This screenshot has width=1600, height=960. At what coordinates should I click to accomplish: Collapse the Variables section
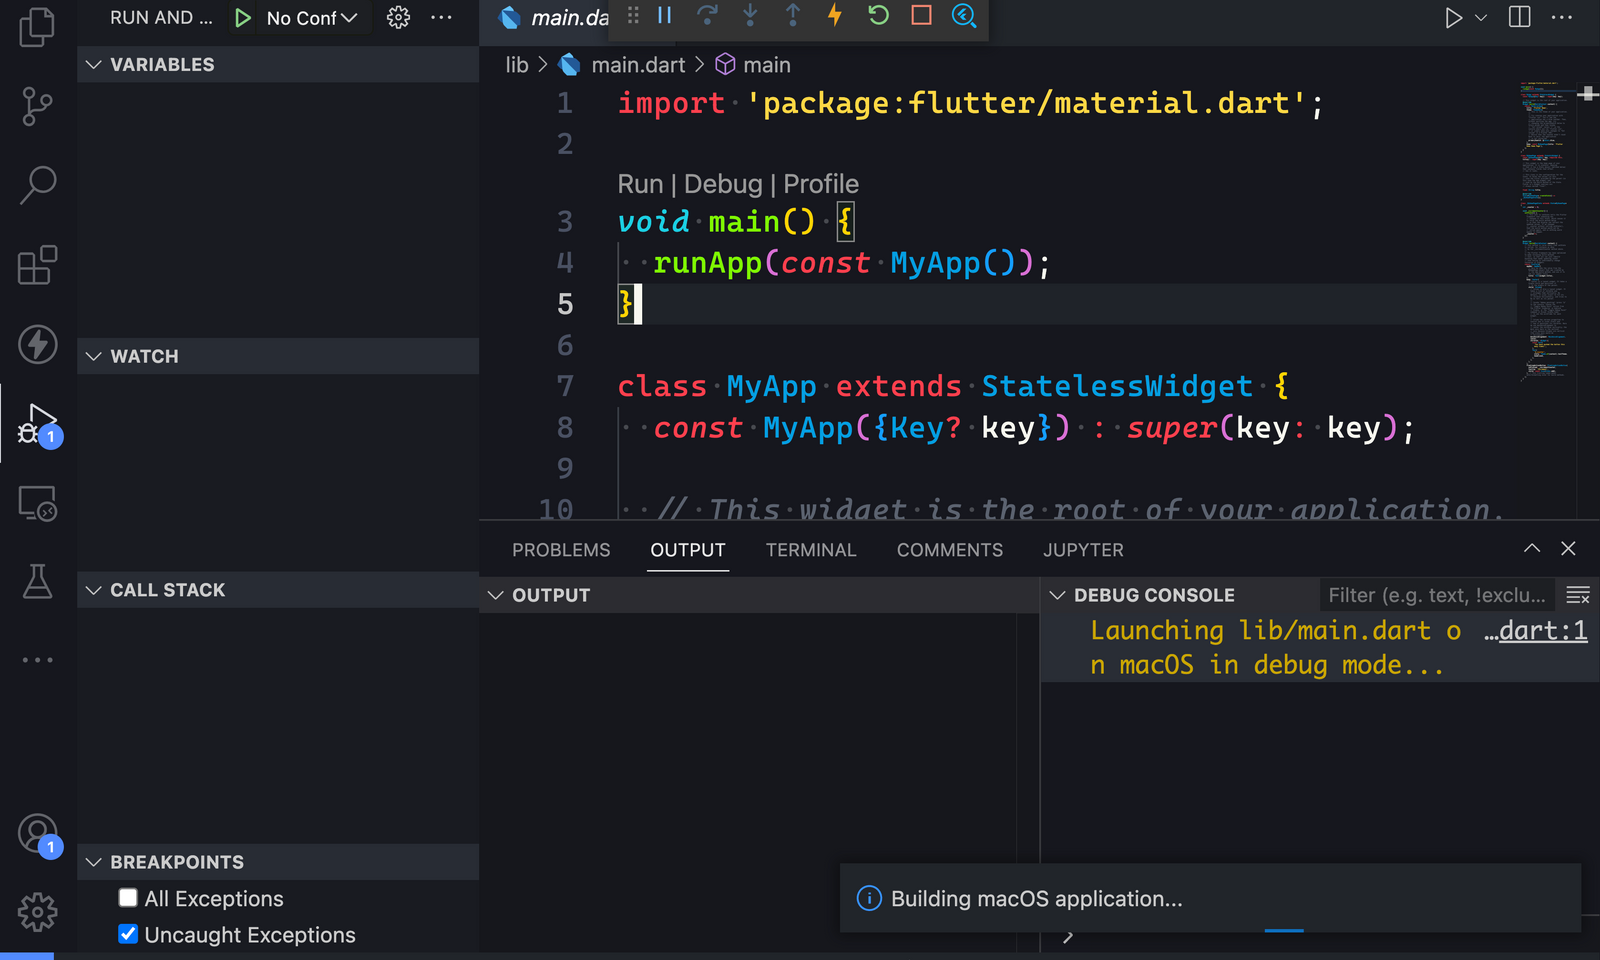click(x=278, y=64)
